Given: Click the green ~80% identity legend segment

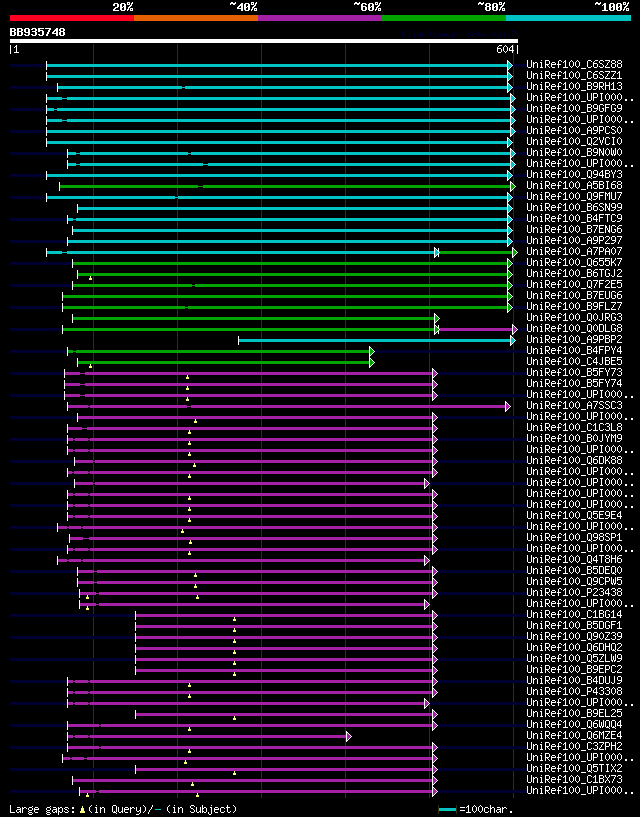Looking at the screenshot, I should click(444, 18).
